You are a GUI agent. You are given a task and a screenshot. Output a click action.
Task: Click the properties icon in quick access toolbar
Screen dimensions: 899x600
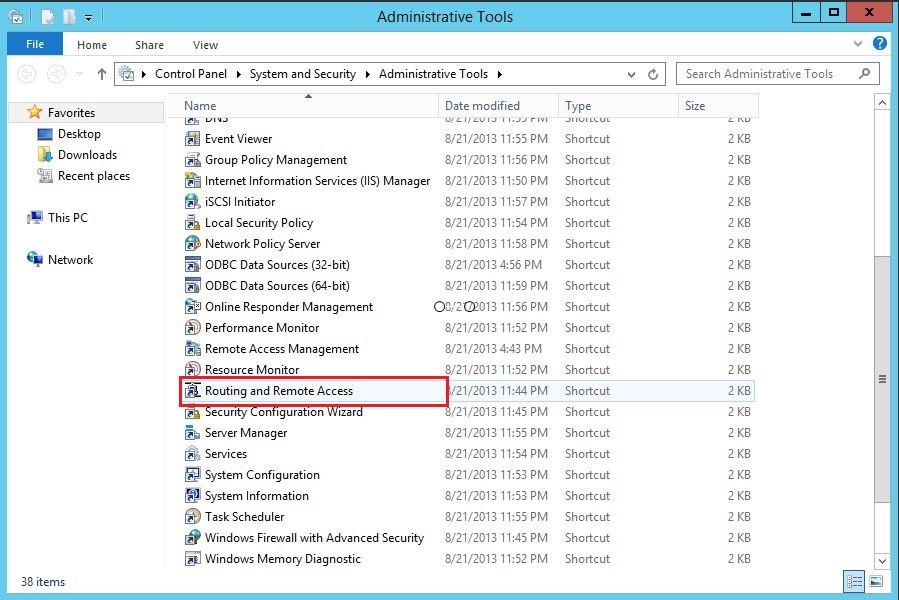pos(48,17)
